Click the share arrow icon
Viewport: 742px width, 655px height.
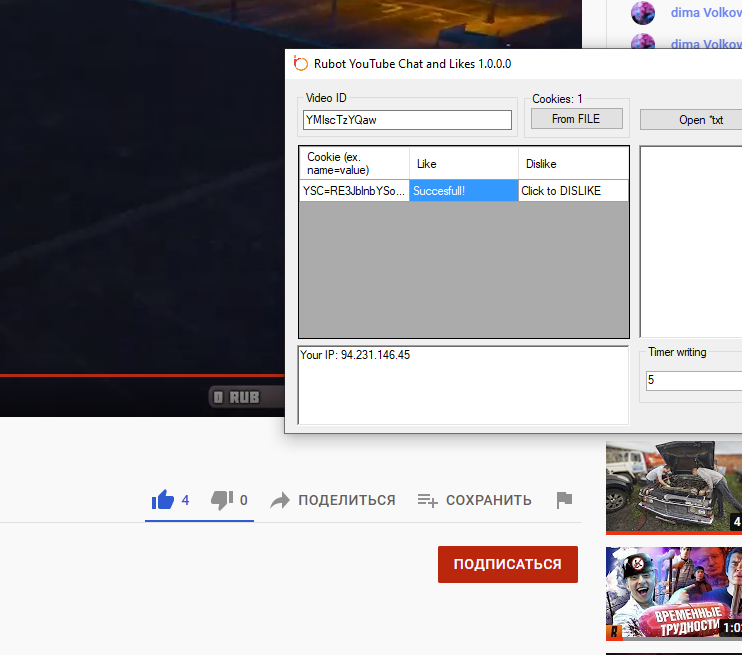click(280, 500)
